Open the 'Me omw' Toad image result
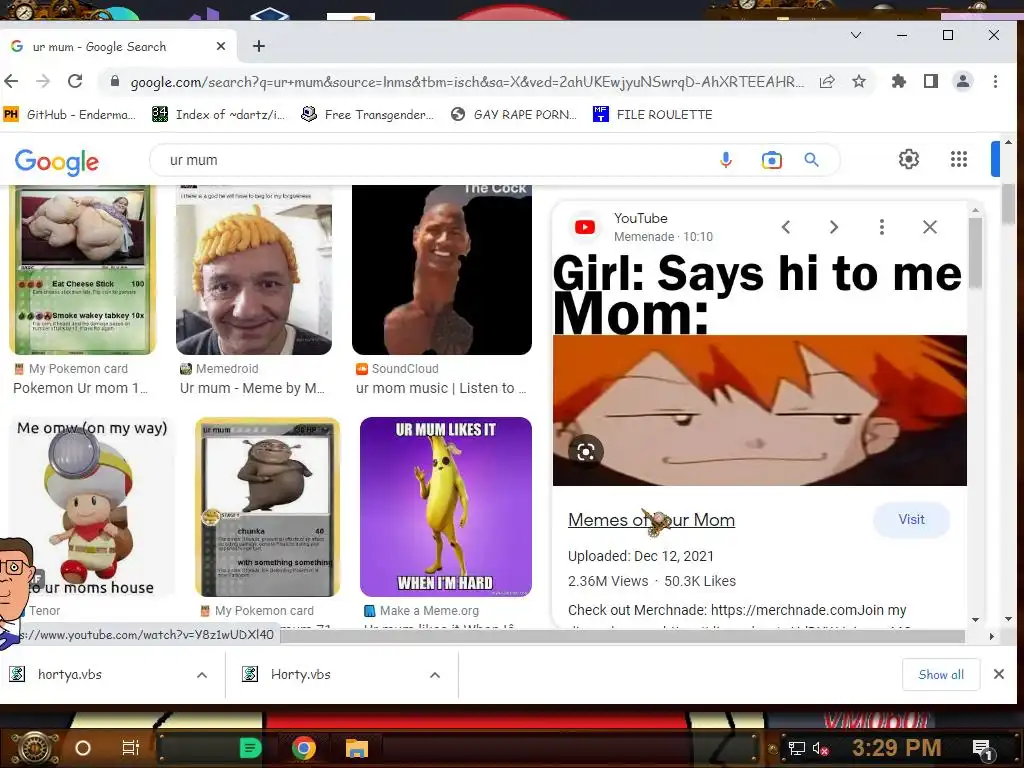The height and width of the screenshot is (768, 1024). (x=92, y=507)
